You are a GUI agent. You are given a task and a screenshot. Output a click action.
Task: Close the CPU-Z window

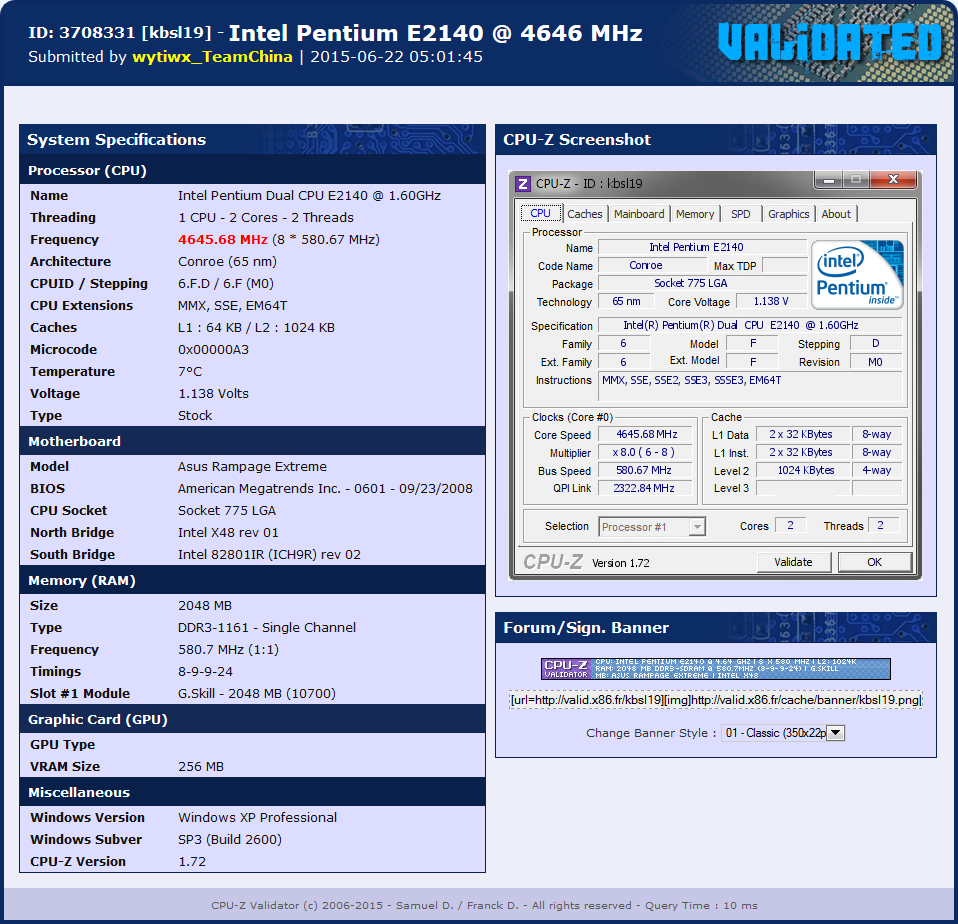click(x=893, y=180)
